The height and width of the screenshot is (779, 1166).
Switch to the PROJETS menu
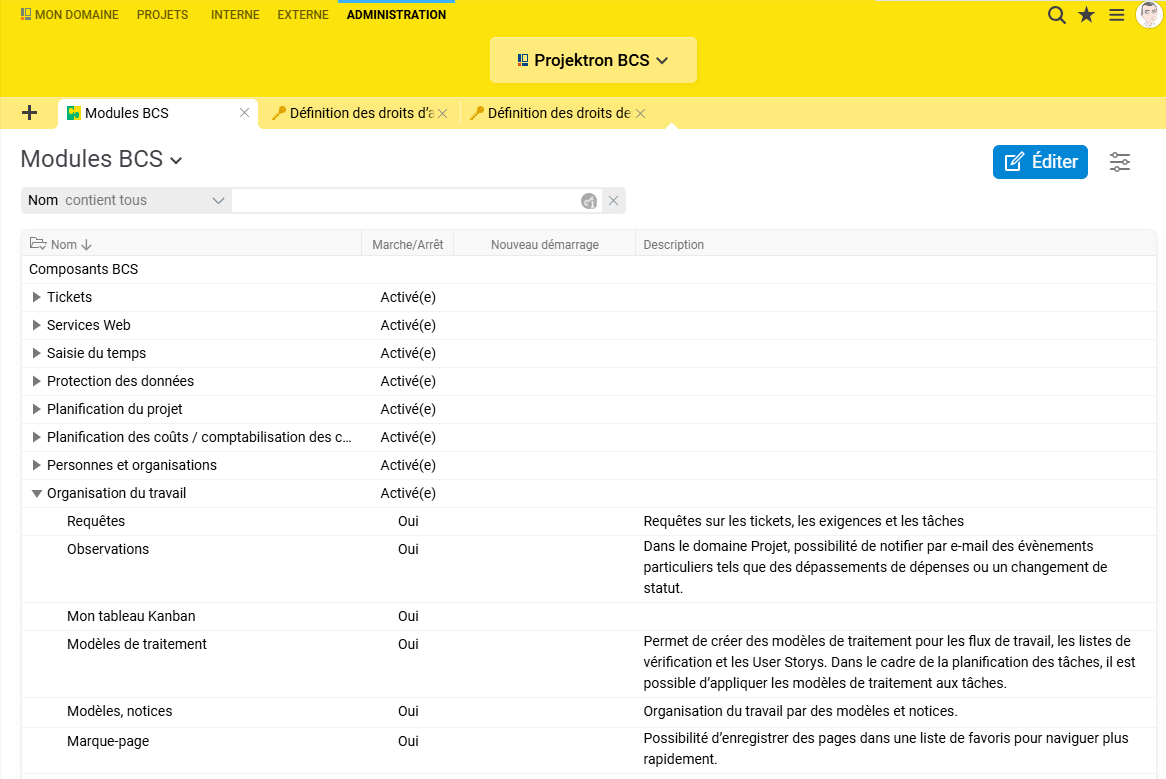point(162,15)
